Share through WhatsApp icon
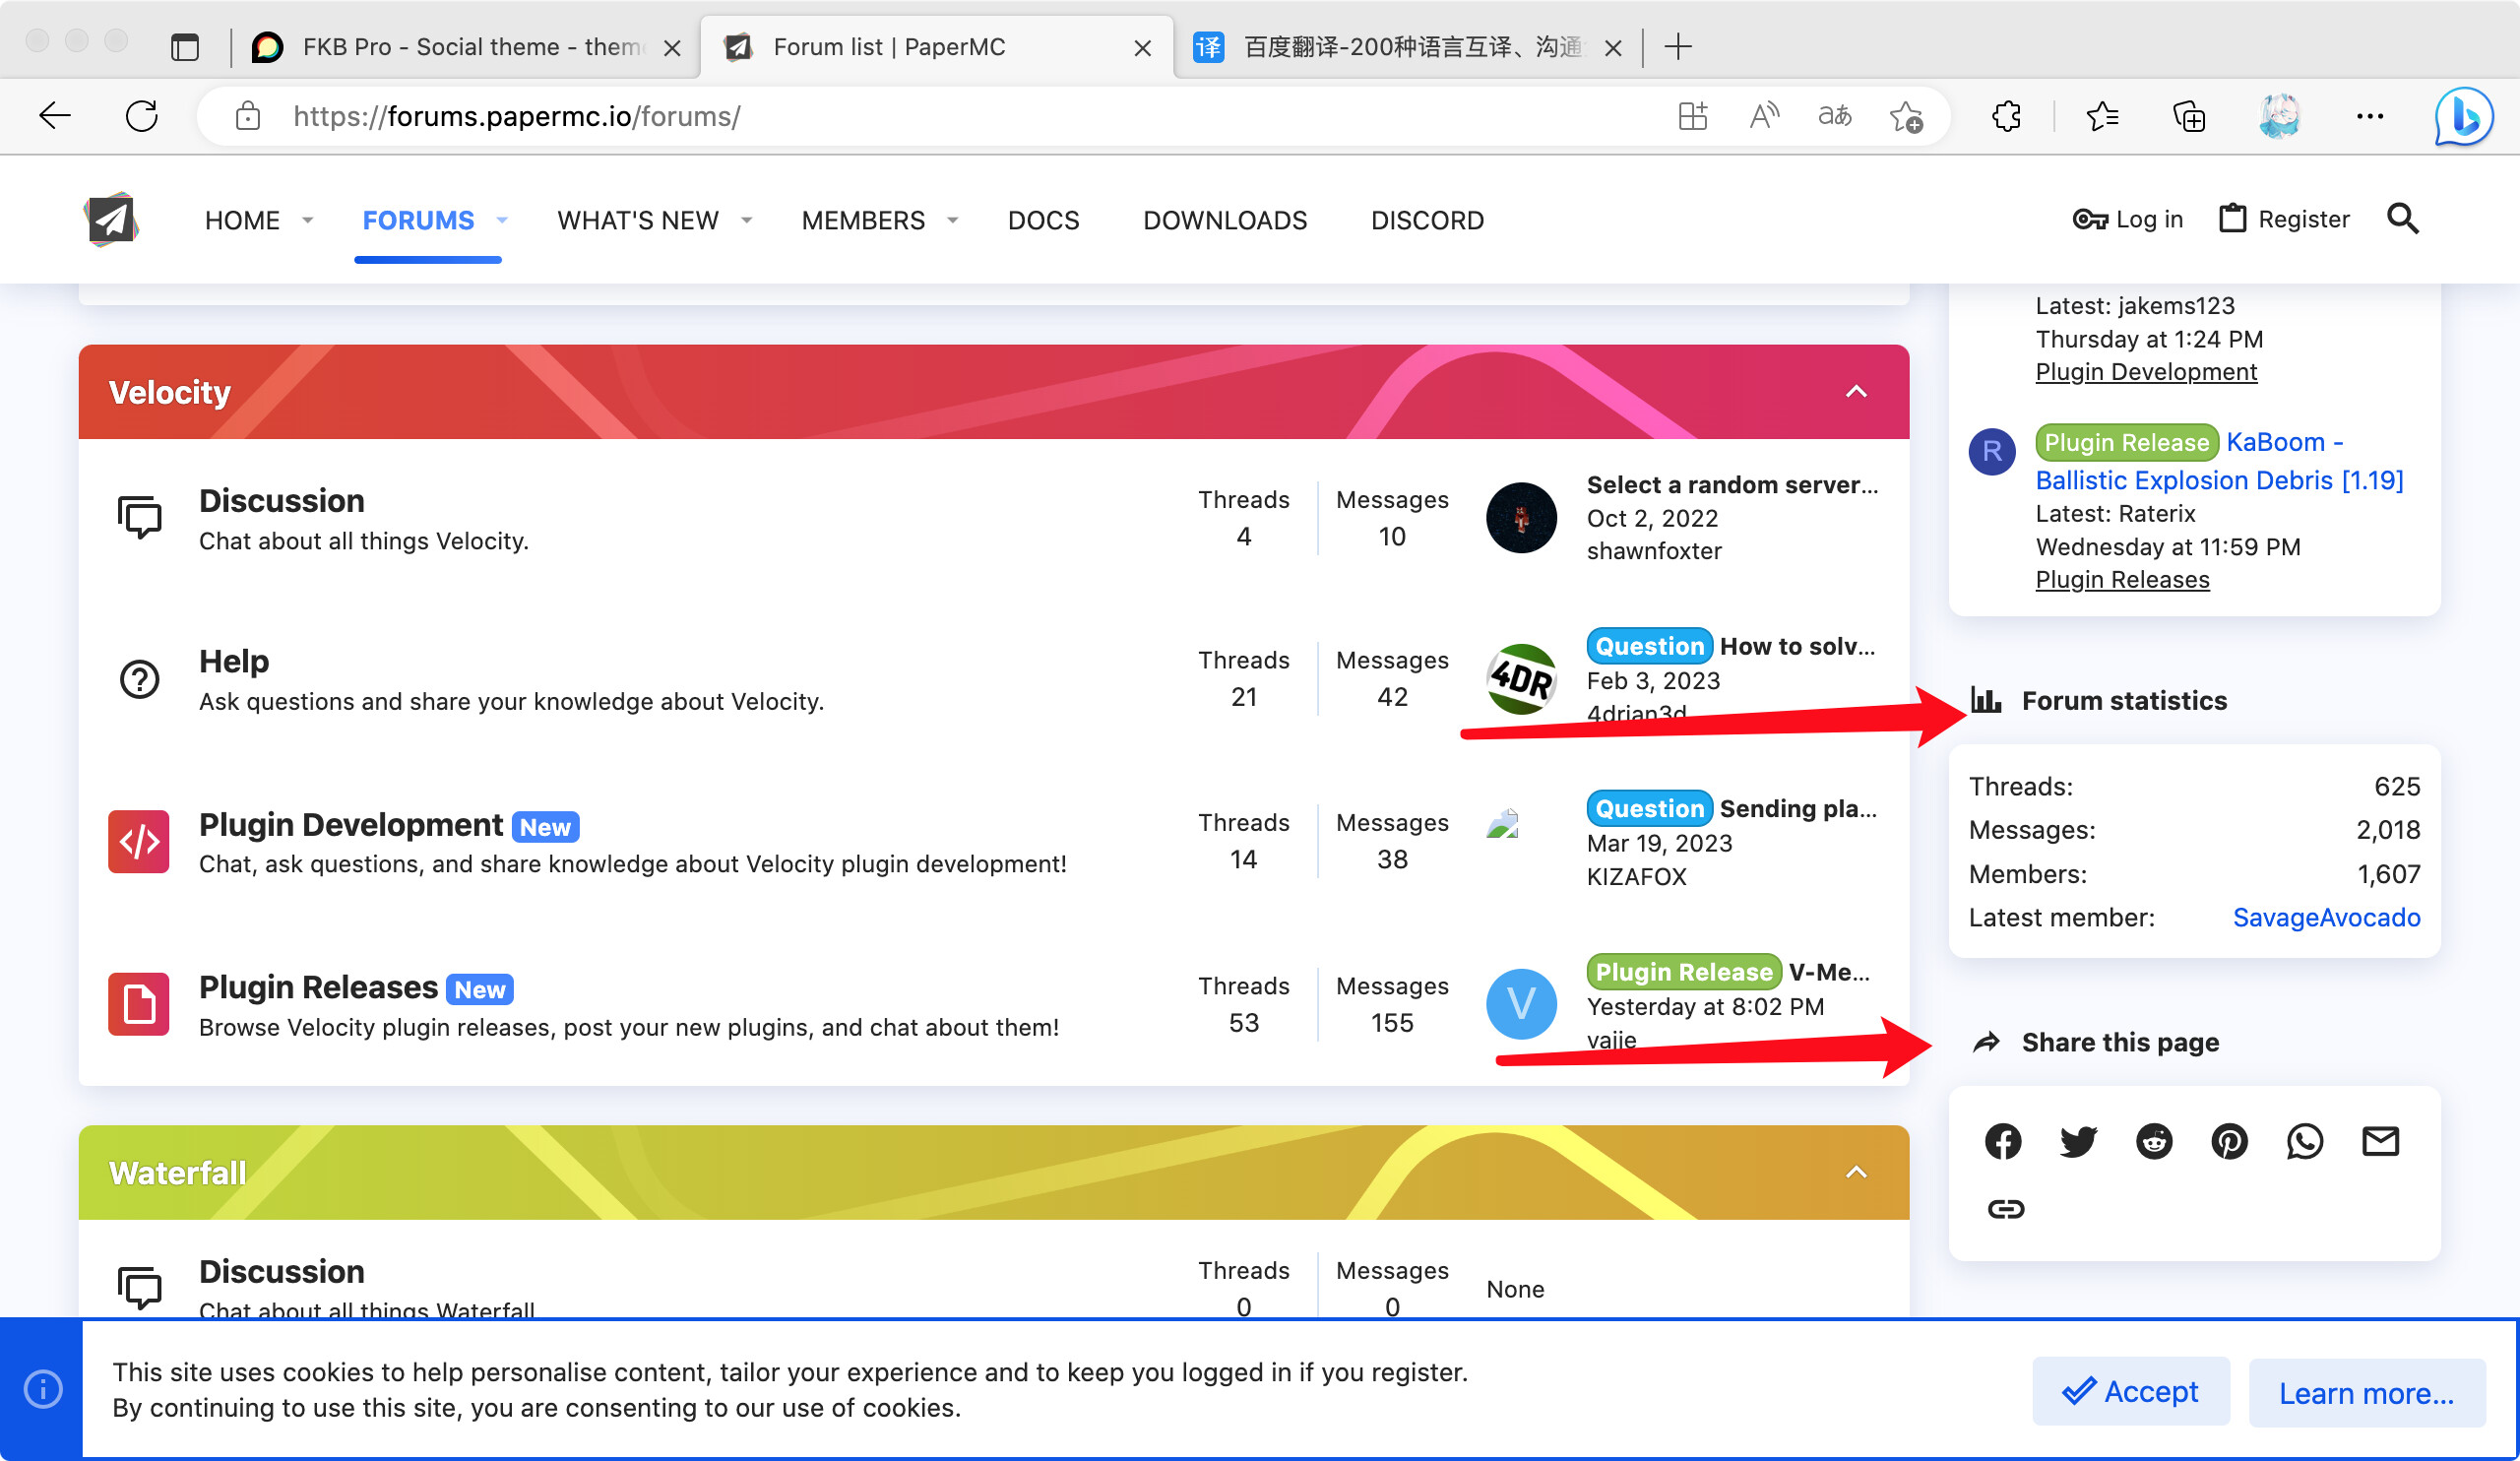 [2305, 1141]
